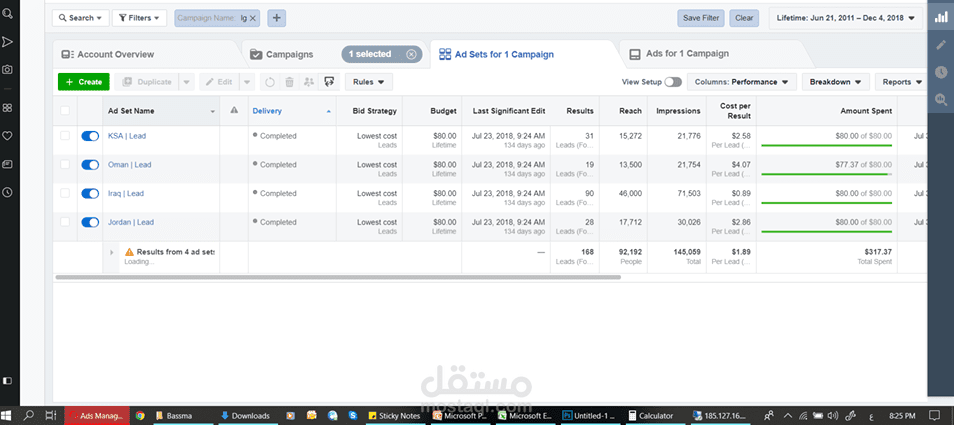This screenshot has height=425, width=954.
Task: Open the Edit button's dropdown arrow
Action: [247, 82]
